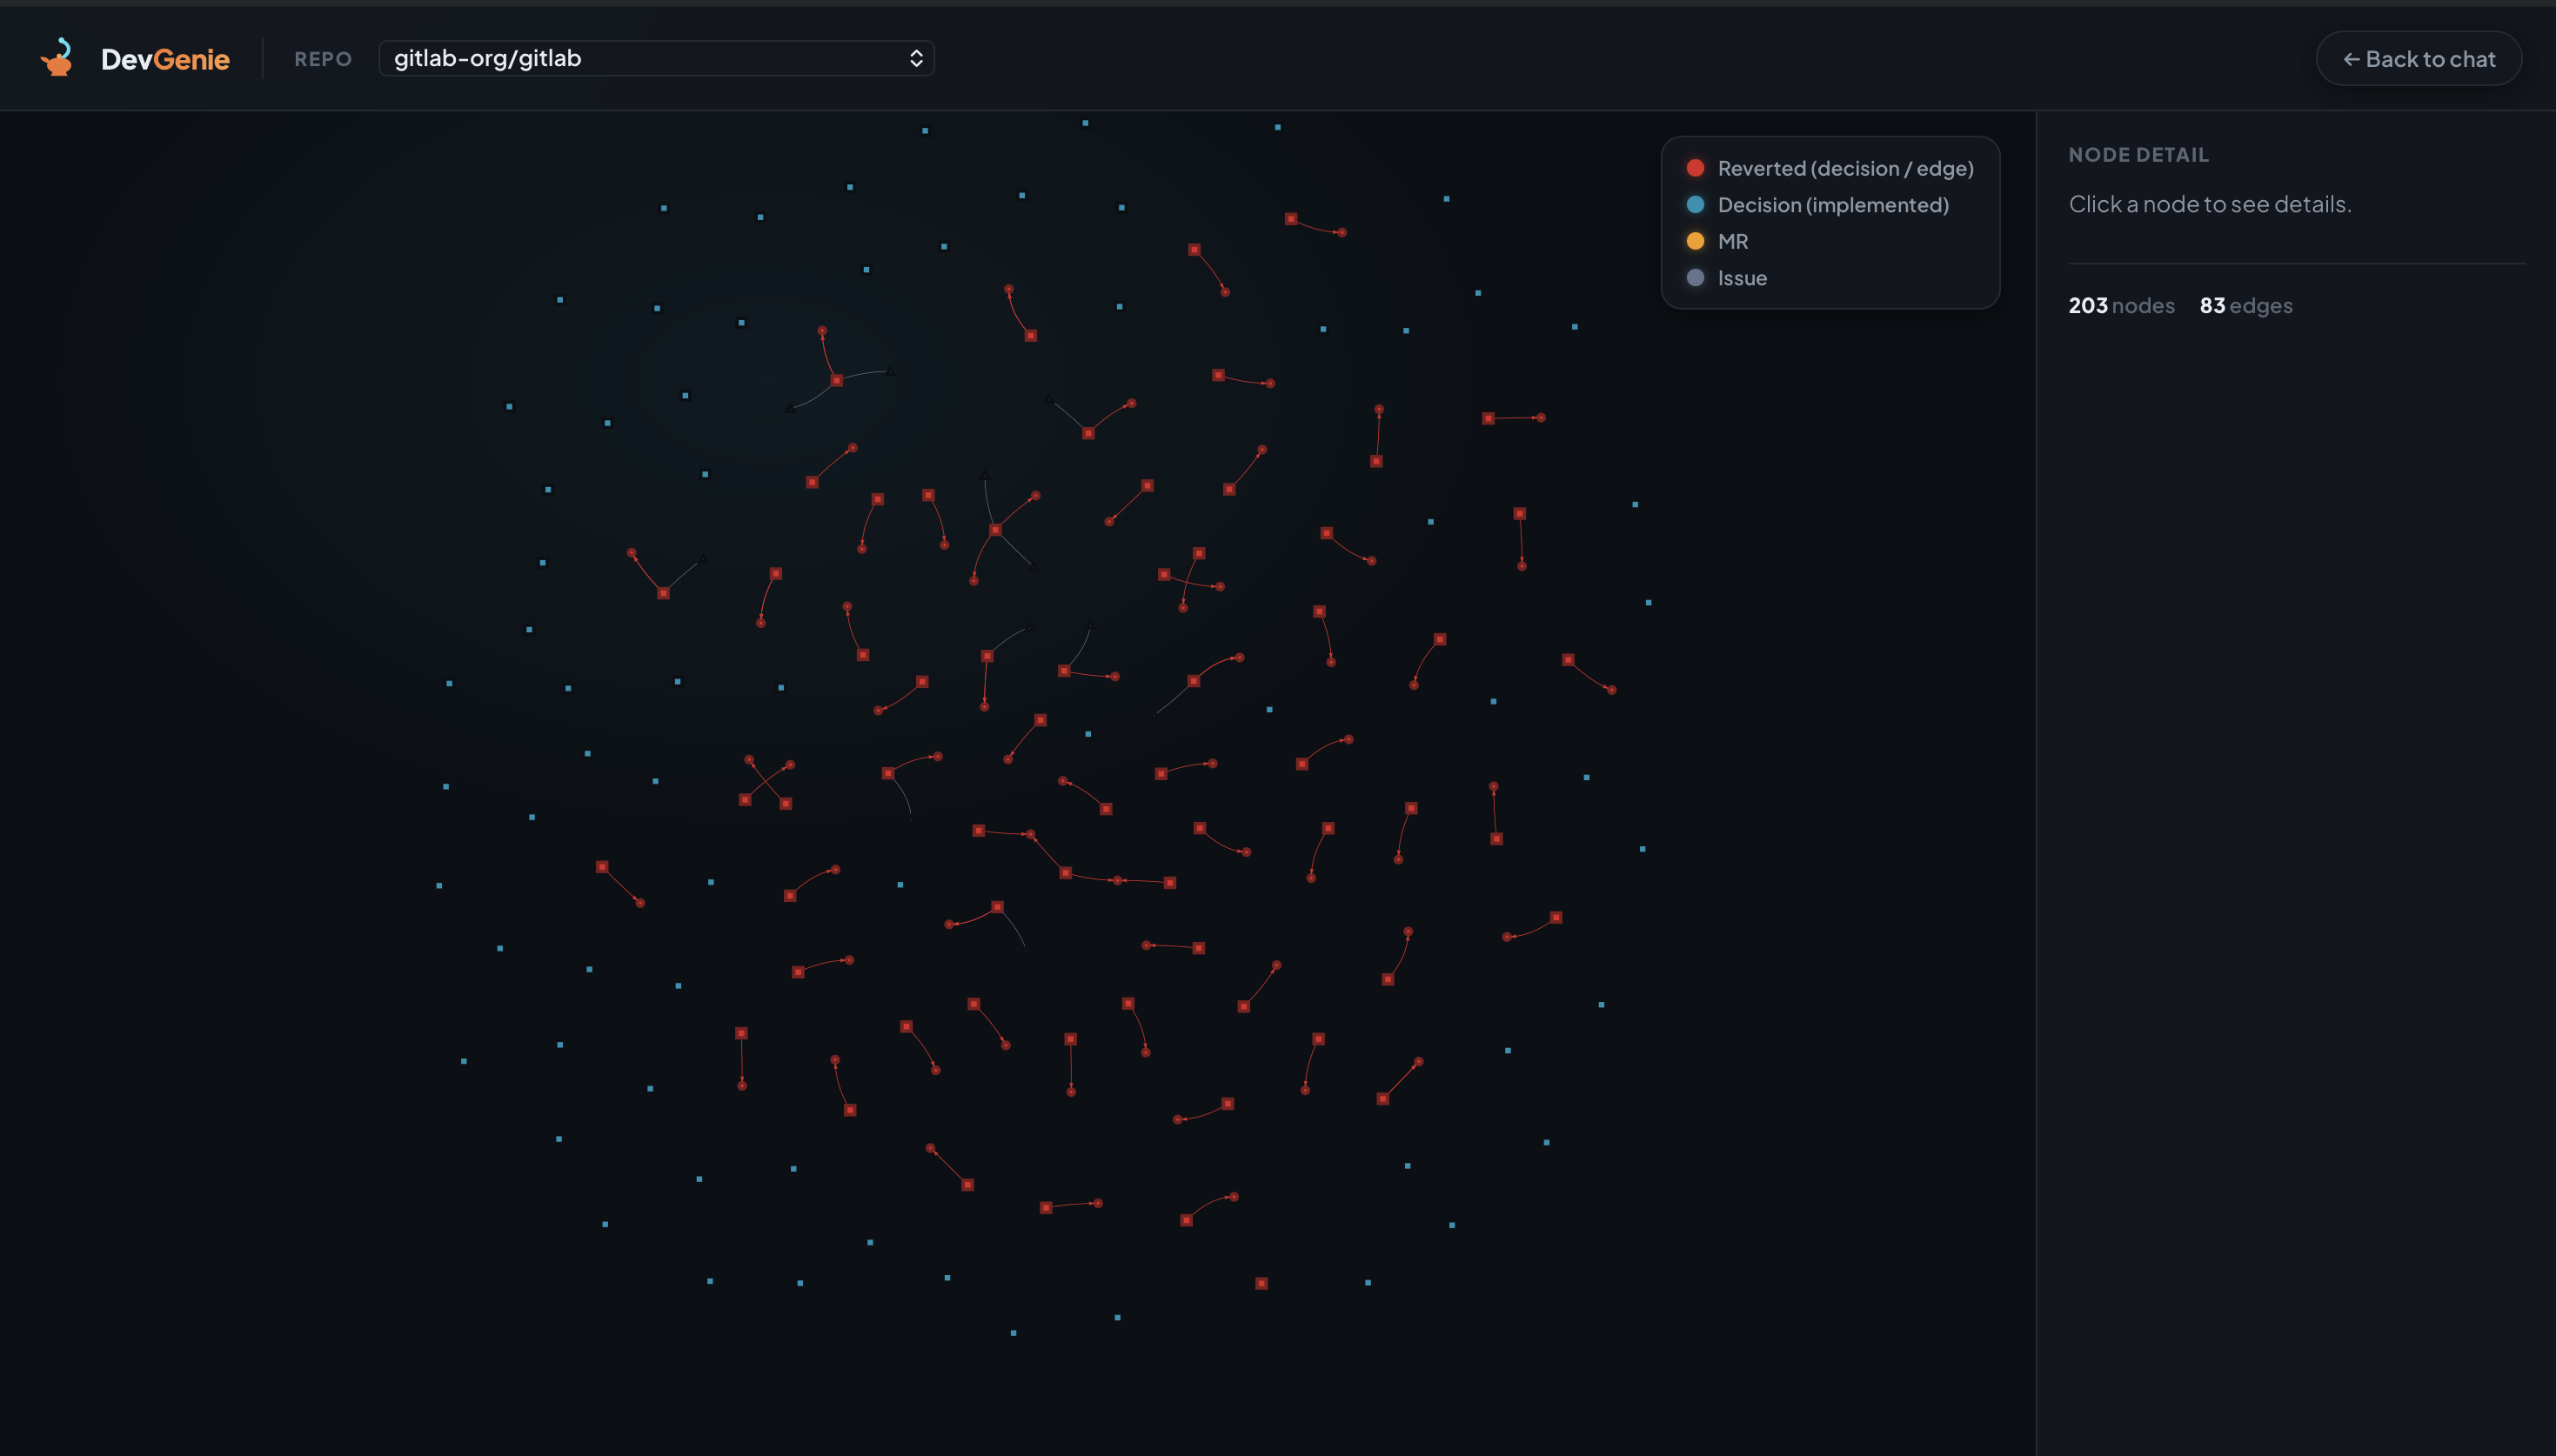Image resolution: width=2556 pixels, height=1456 pixels.
Task: Click the "NODE DETAIL" heading
Action: point(2138,155)
